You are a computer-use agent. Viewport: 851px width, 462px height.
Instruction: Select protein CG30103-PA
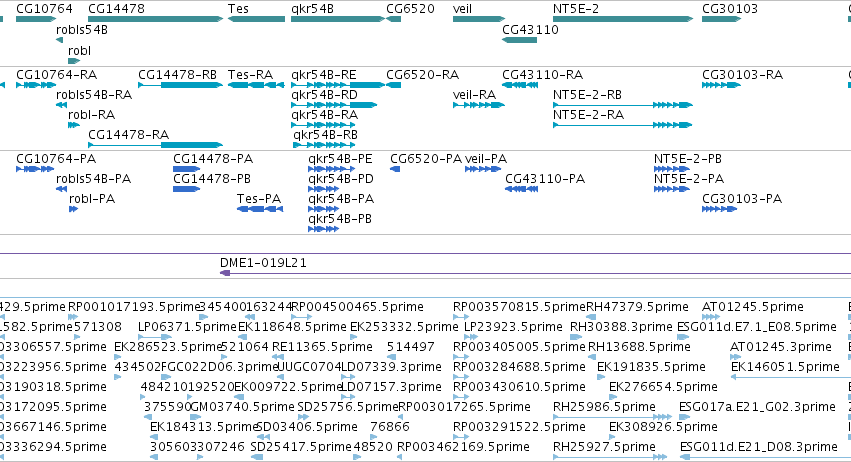pos(742,199)
